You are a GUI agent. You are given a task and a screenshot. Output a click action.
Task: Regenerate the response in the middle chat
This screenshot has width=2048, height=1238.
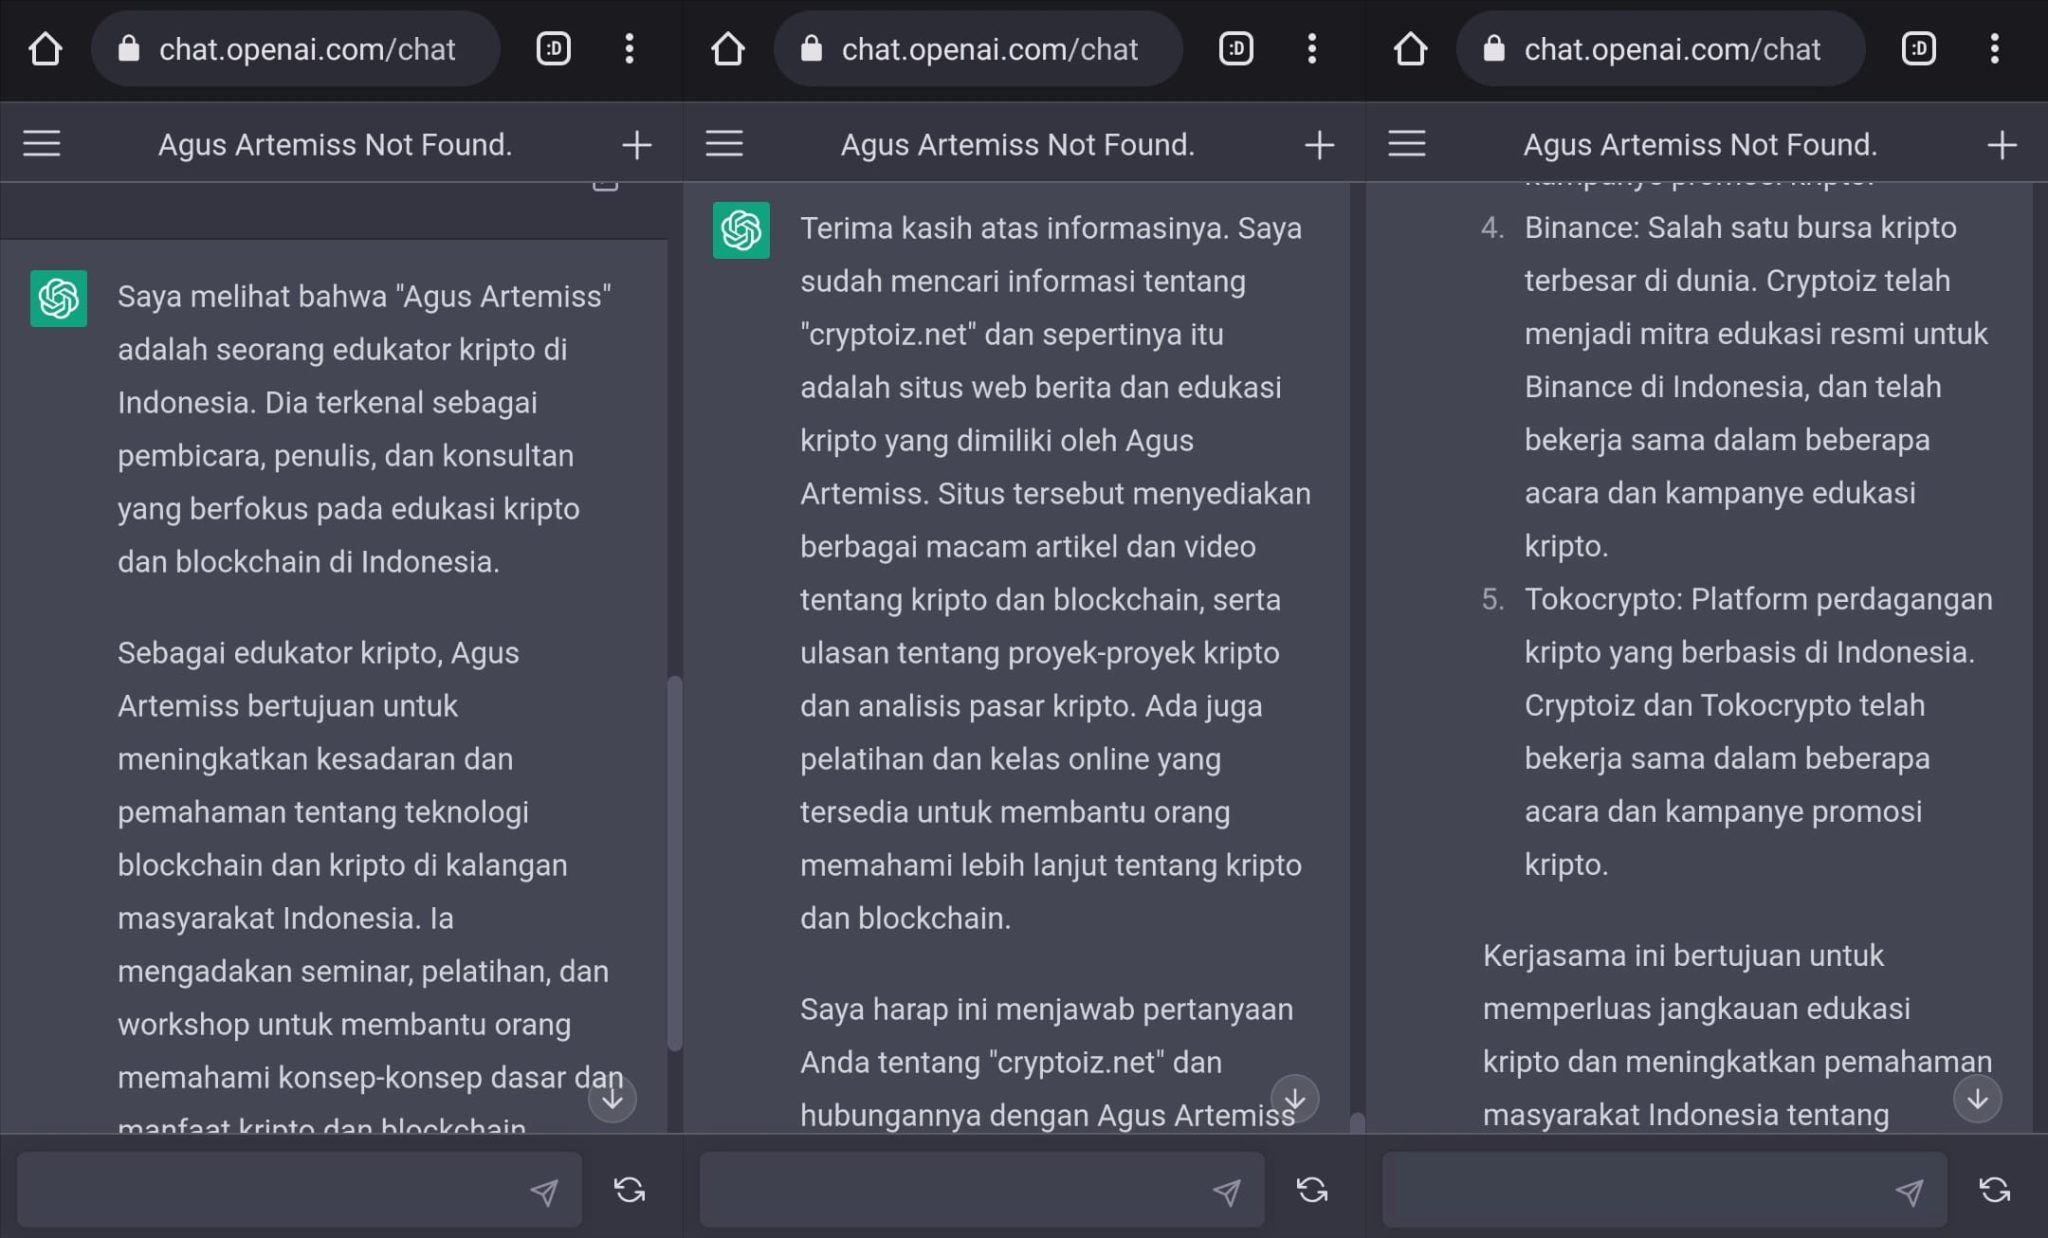point(1312,1190)
